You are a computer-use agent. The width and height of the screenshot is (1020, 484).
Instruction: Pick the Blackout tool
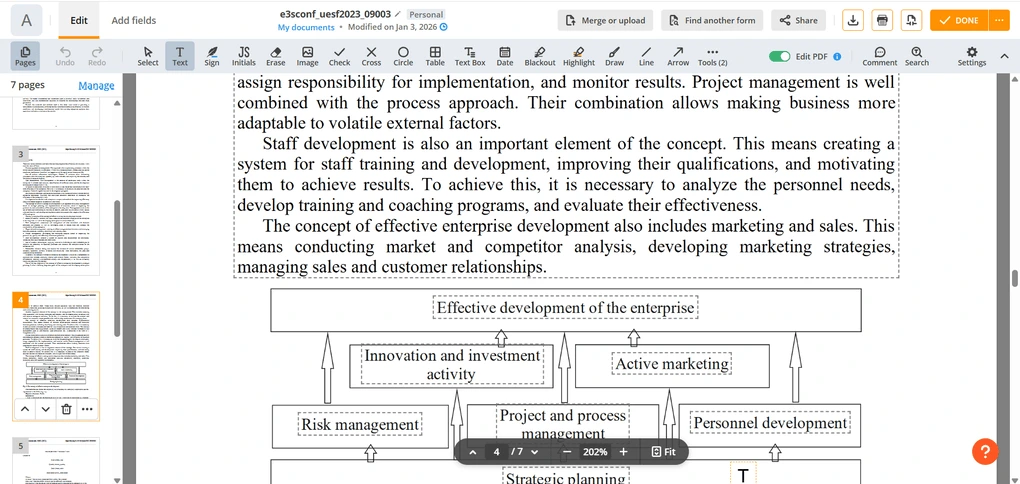click(x=539, y=56)
